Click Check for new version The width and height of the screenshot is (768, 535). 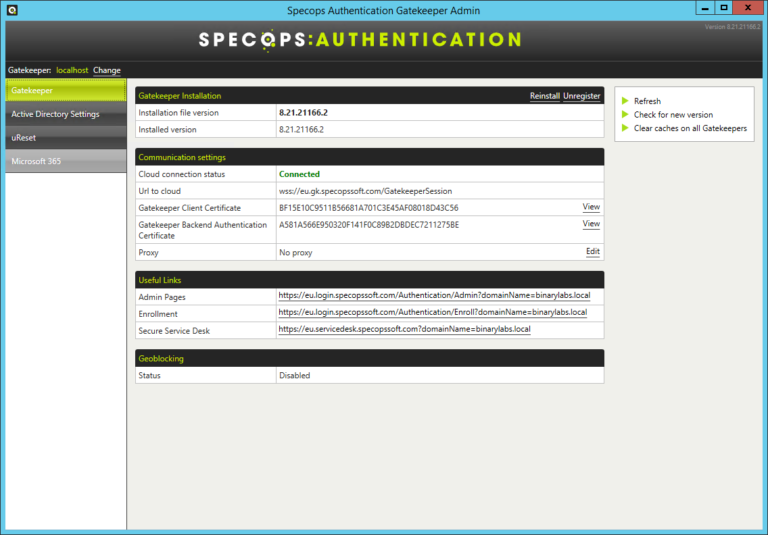point(673,115)
